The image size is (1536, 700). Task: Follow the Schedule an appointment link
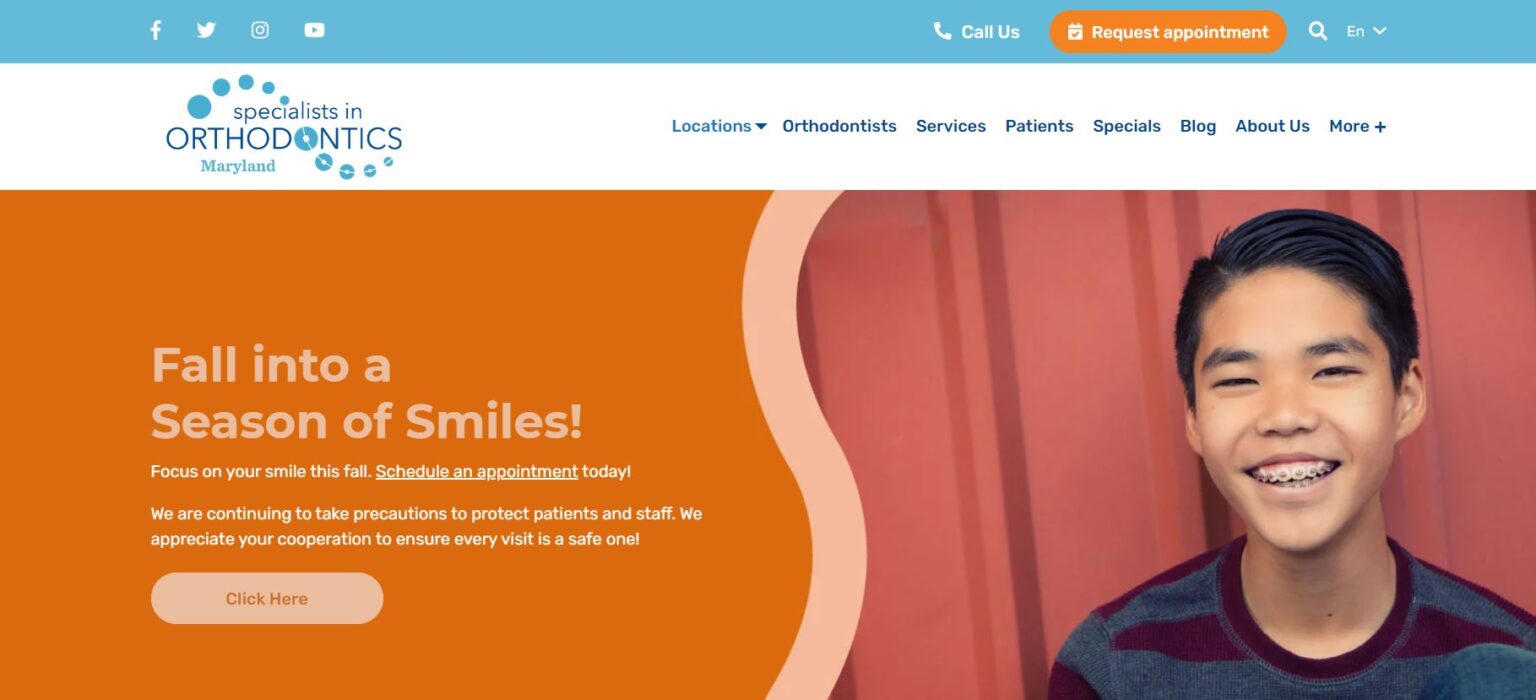477,471
